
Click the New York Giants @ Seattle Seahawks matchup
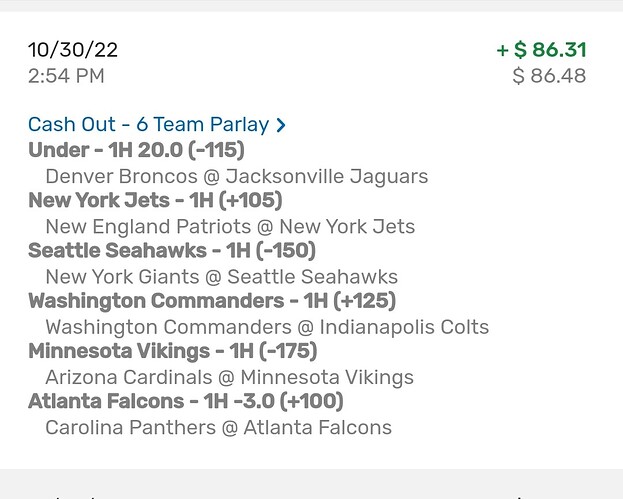(221, 277)
